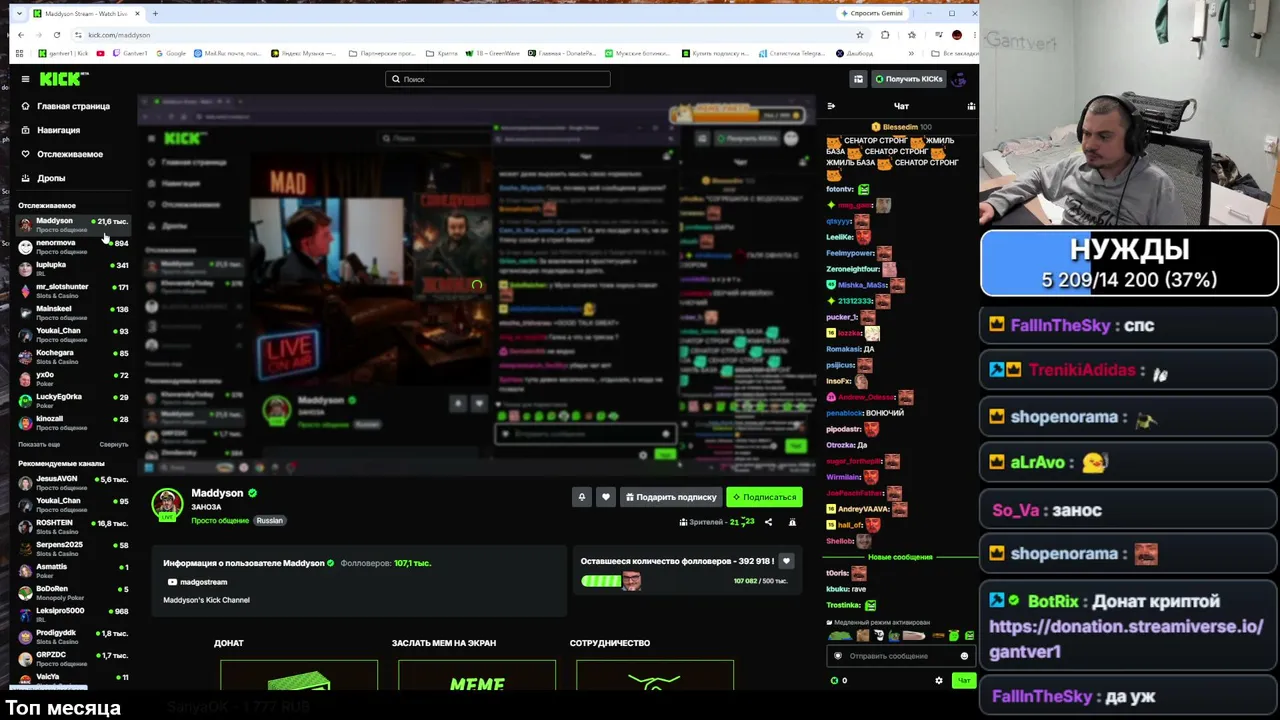
Task: Open the ДОНАТ panel image
Action: (299, 675)
